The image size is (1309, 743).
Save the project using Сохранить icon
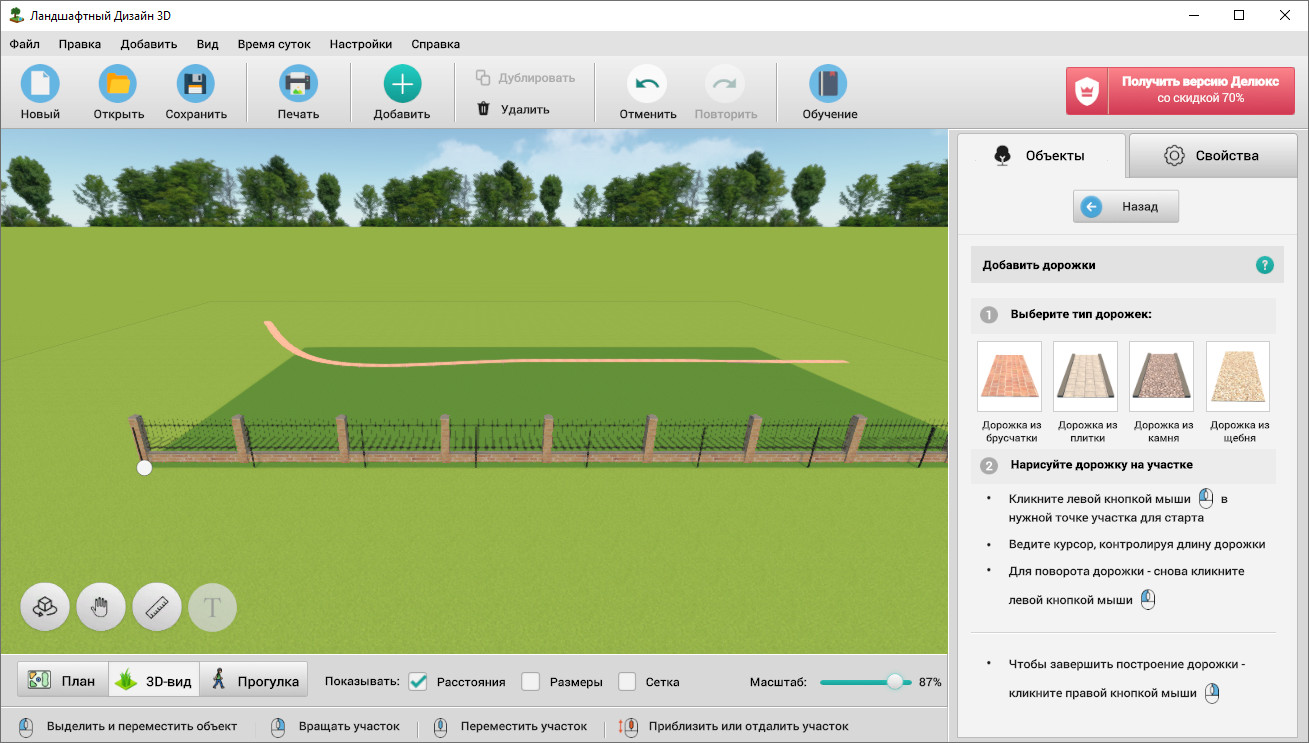(x=196, y=84)
